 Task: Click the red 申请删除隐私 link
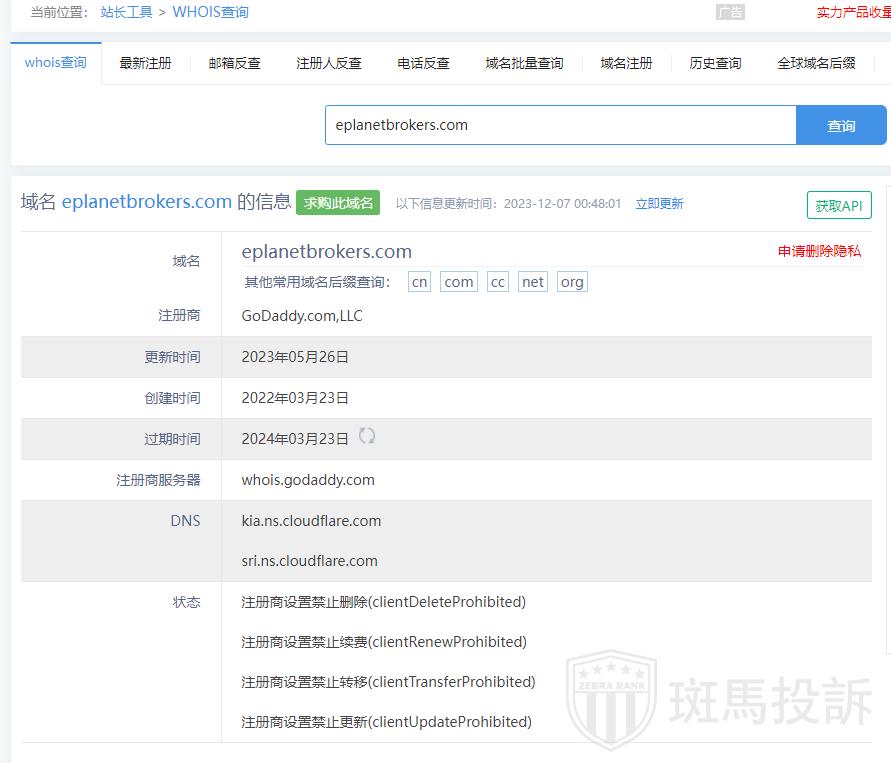click(819, 251)
